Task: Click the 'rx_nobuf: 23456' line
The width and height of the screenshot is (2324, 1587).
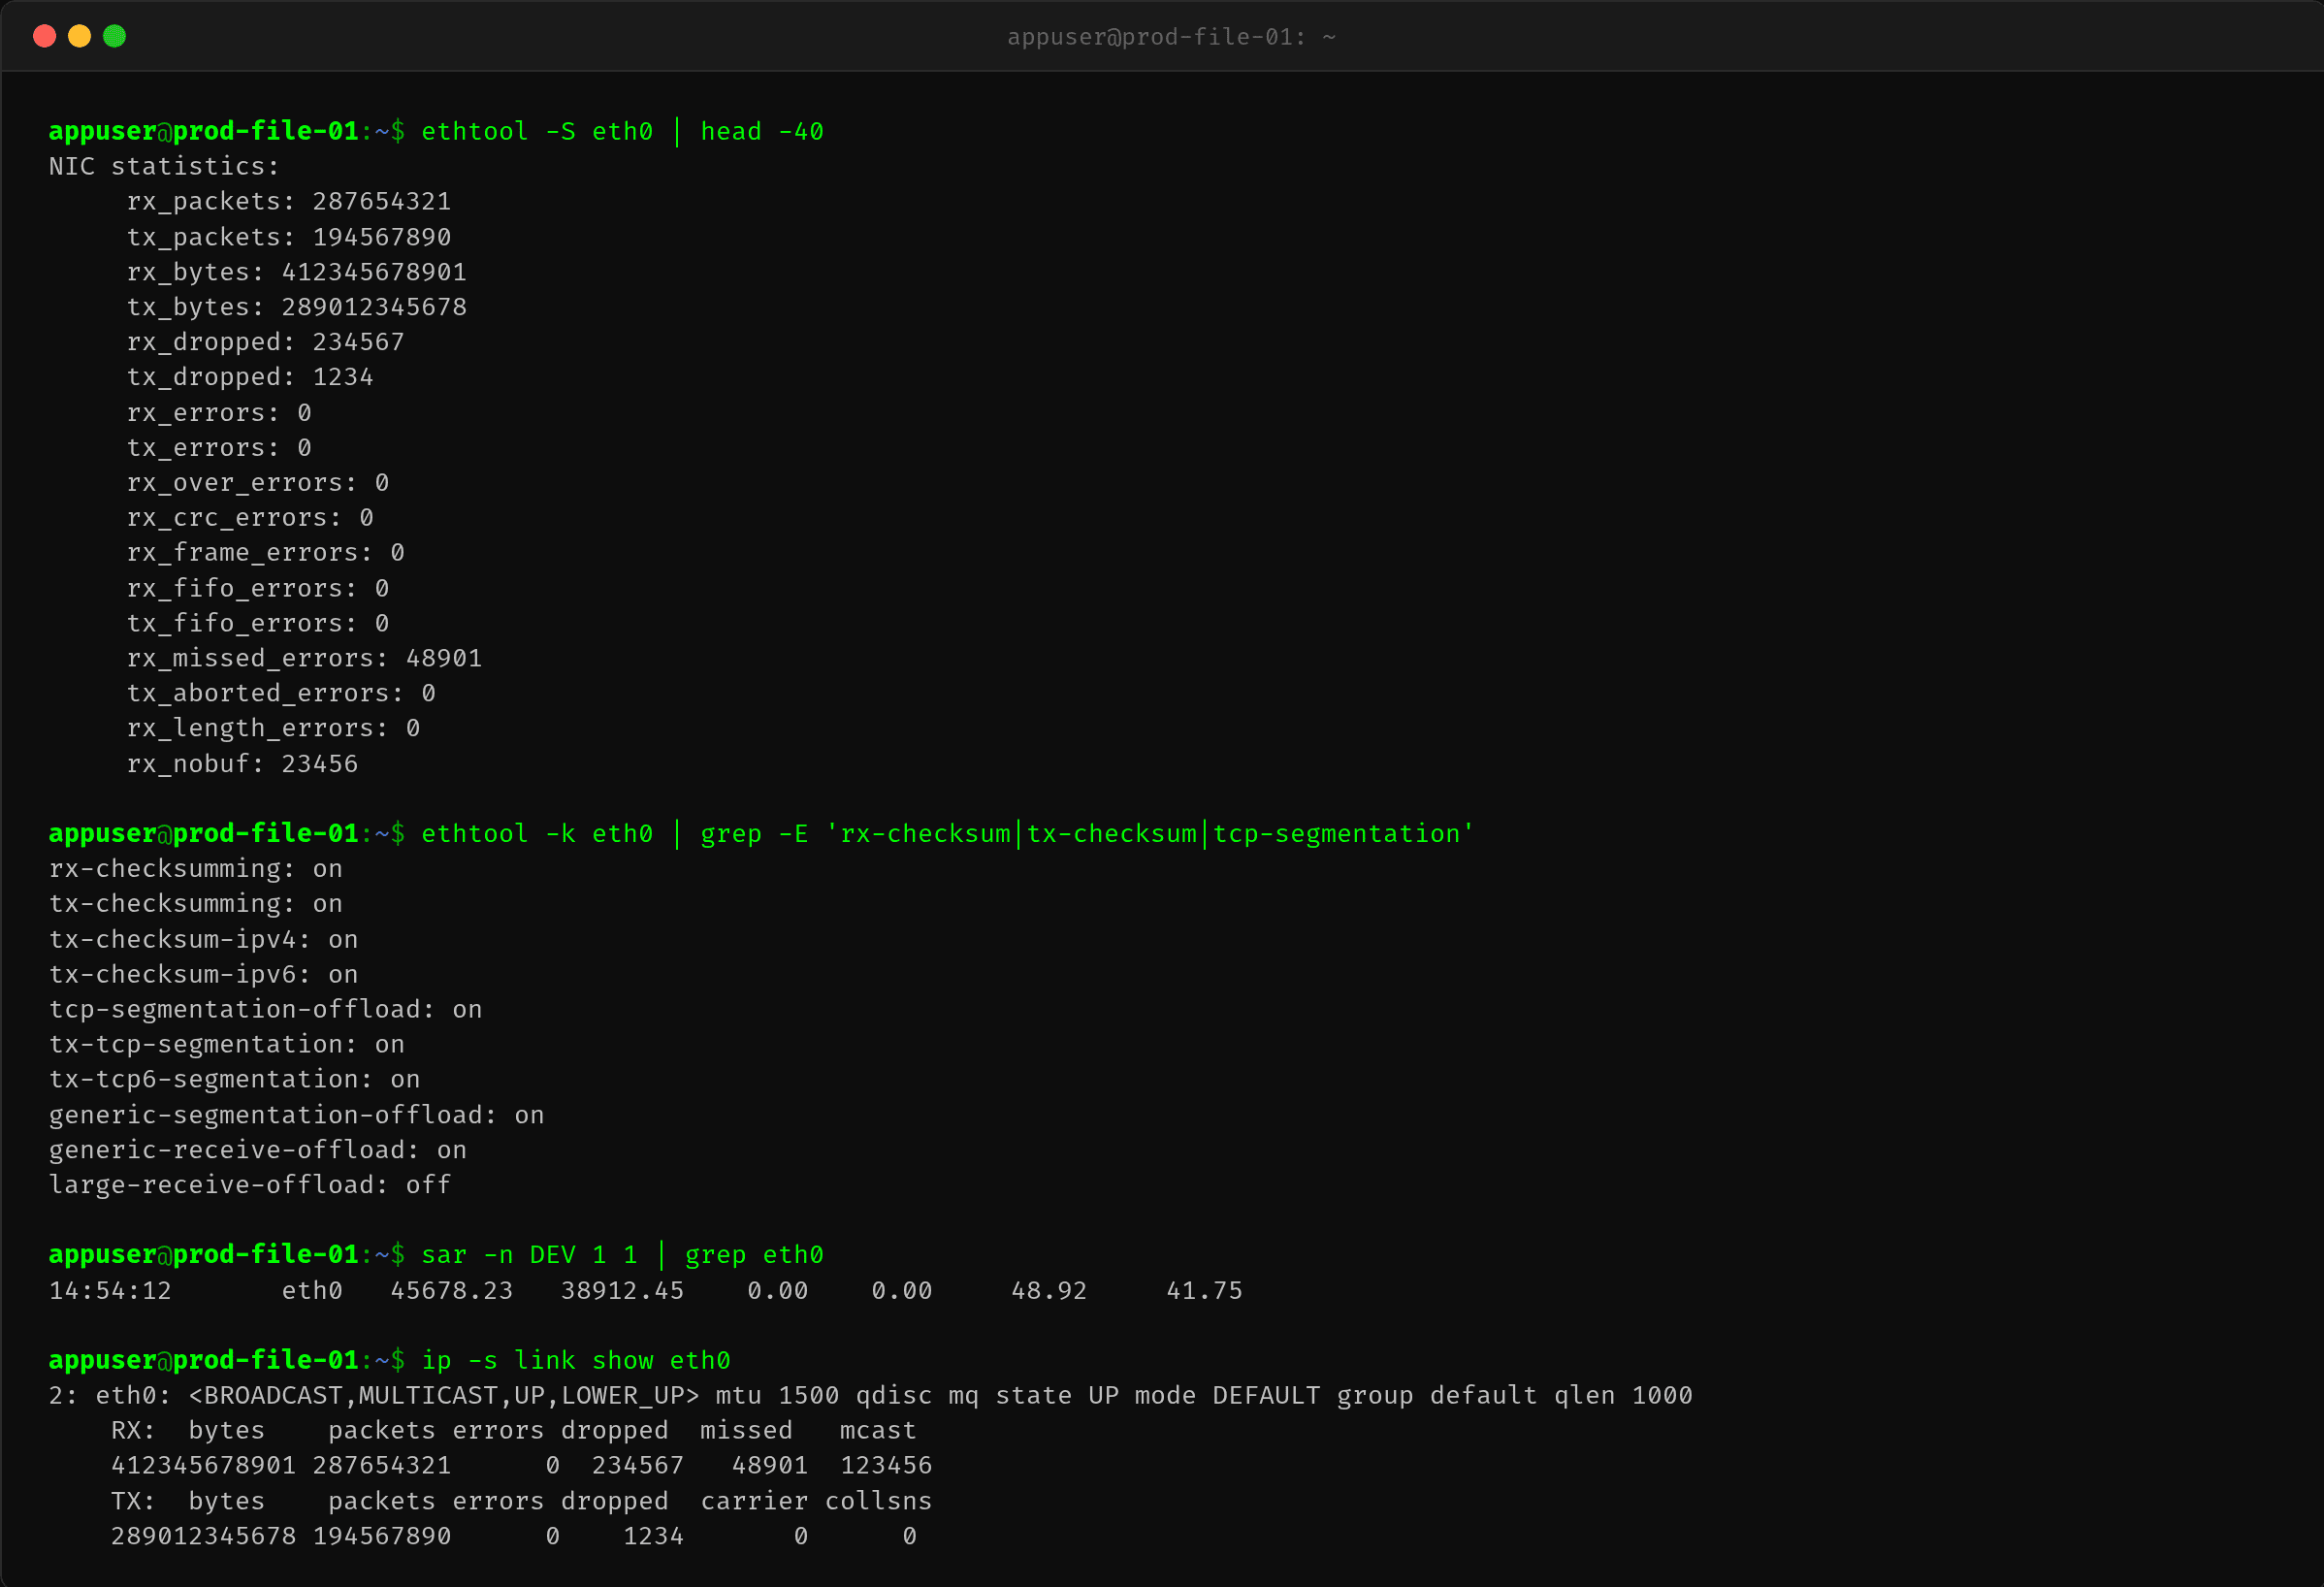Action: [243, 763]
